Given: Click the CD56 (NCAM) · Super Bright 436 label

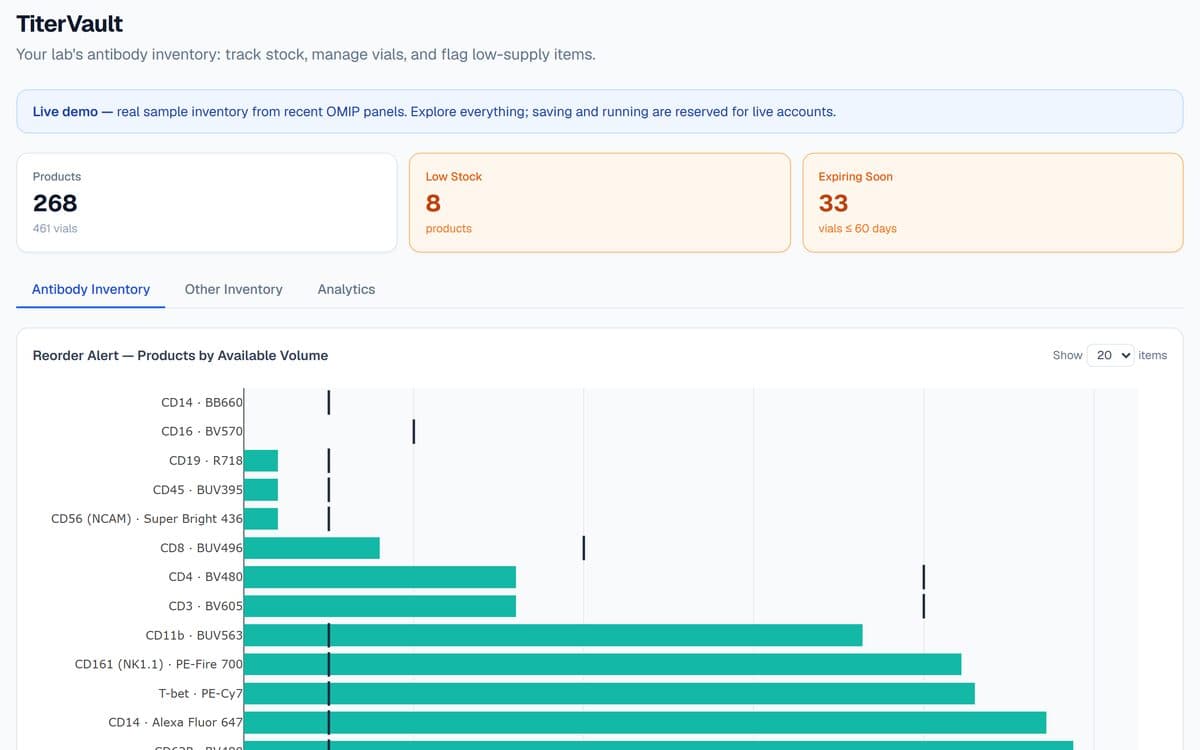Looking at the screenshot, I should pyautogui.click(x=147, y=518).
